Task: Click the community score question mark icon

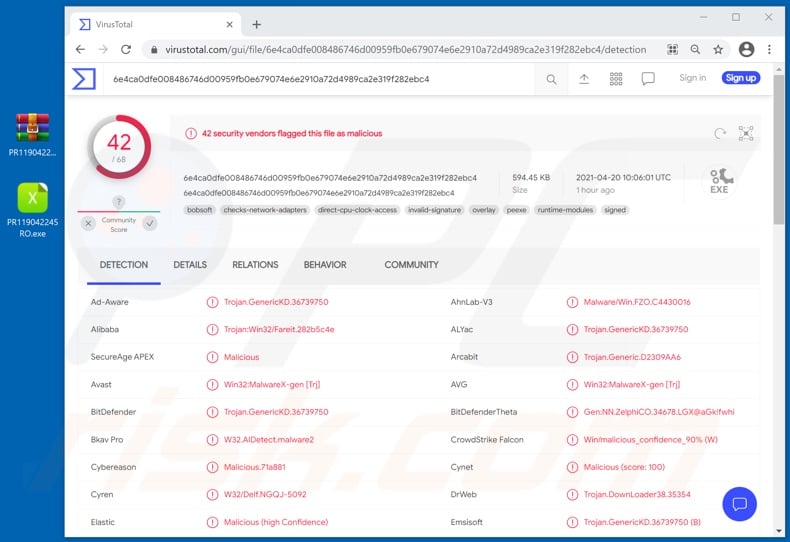Action: (118, 202)
